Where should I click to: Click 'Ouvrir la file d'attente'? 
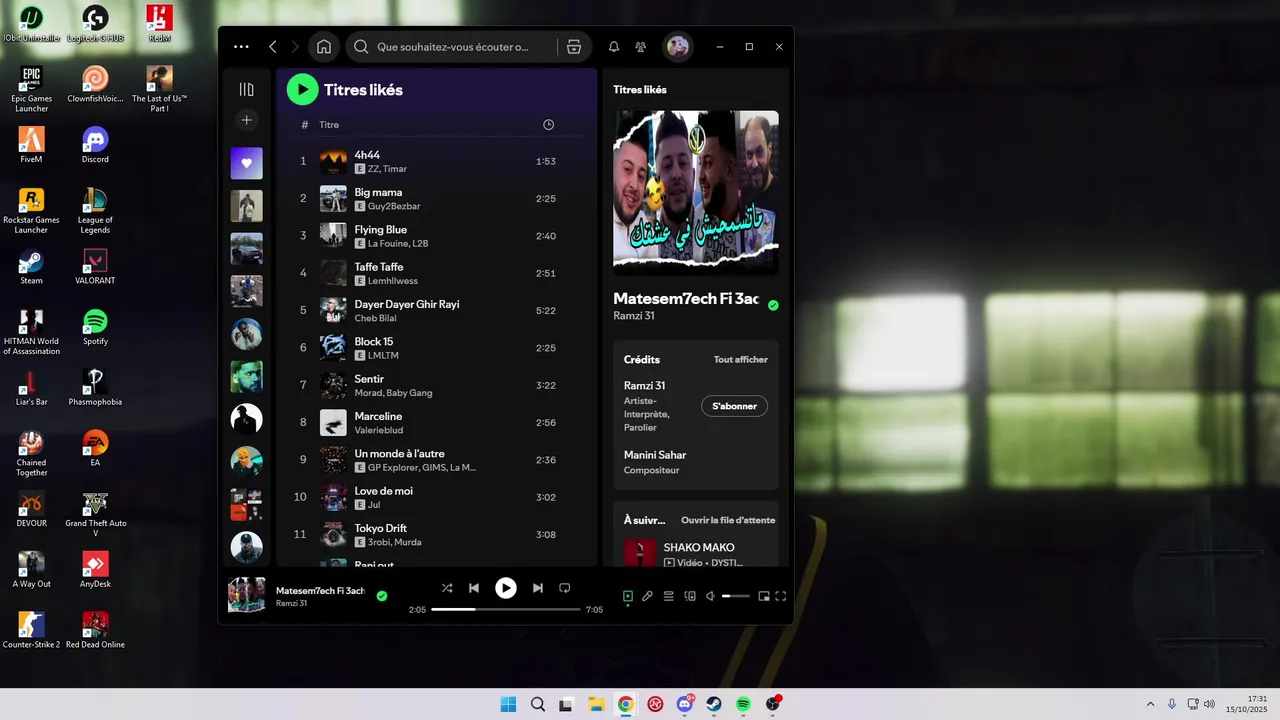(728, 520)
